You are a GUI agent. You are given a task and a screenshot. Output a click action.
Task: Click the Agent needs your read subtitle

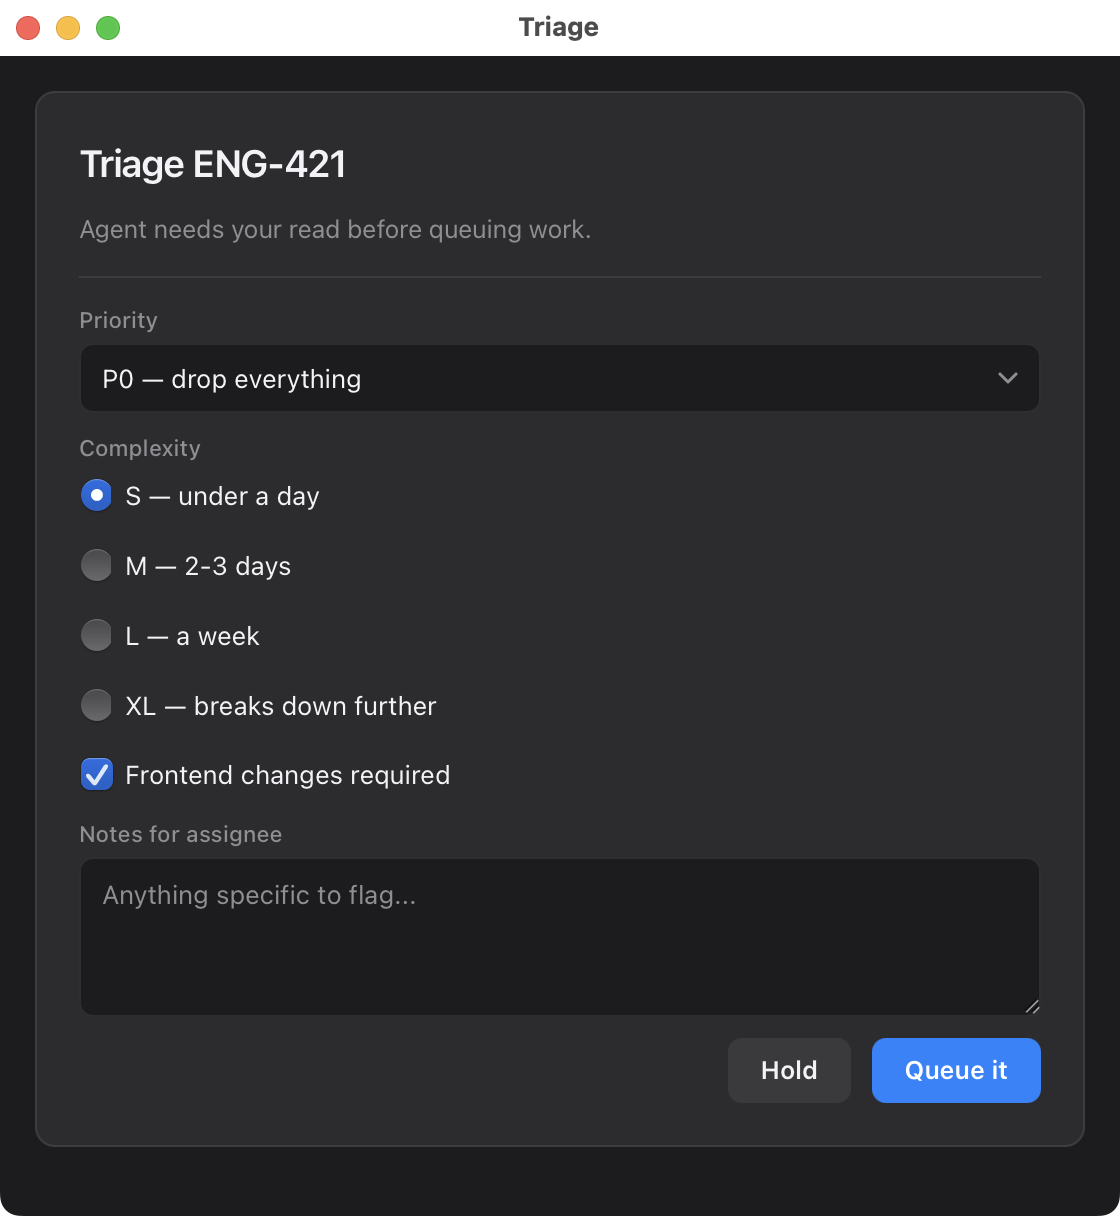[x=335, y=229]
